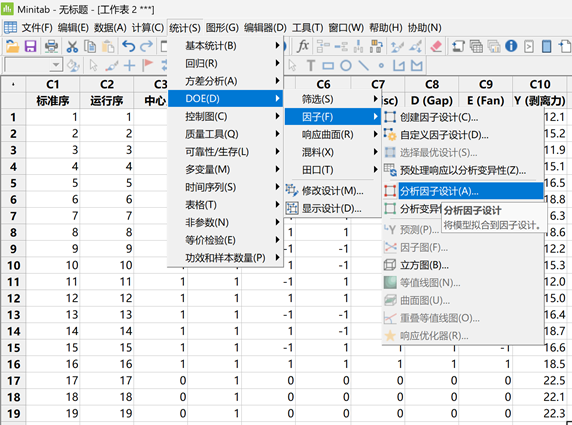Select the marker dot drawing tool
Viewport: 572px width, 425px height.
click(x=381, y=66)
